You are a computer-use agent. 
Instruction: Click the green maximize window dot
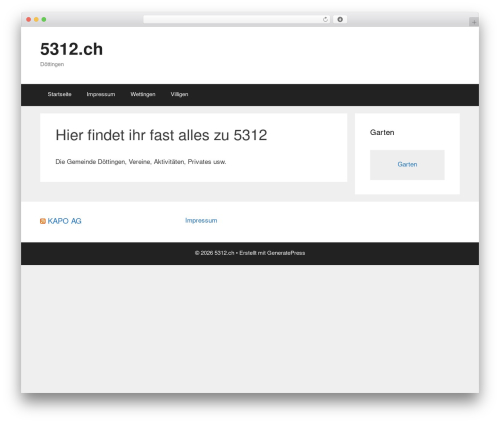(x=44, y=20)
